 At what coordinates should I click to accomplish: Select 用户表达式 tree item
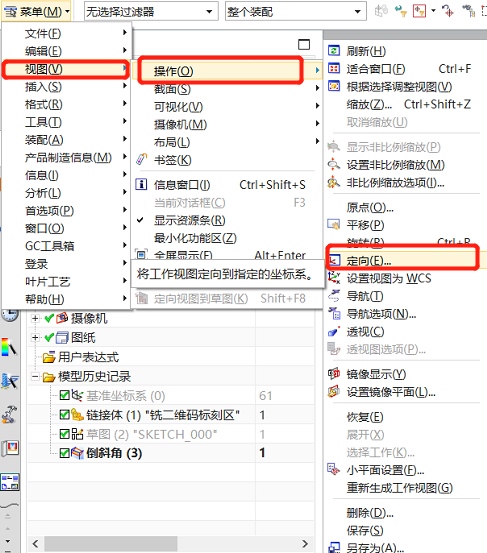[x=88, y=357]
